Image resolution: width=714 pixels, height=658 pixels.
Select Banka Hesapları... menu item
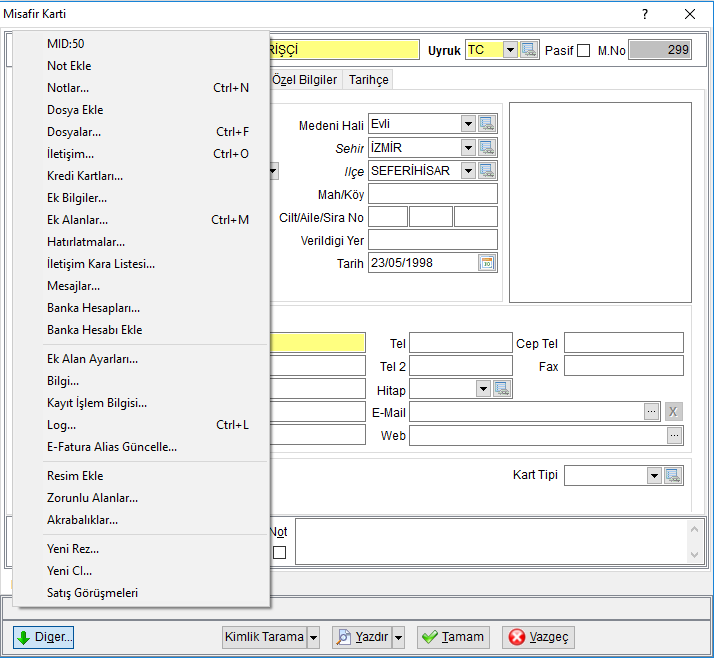click(x=141, y=308)
